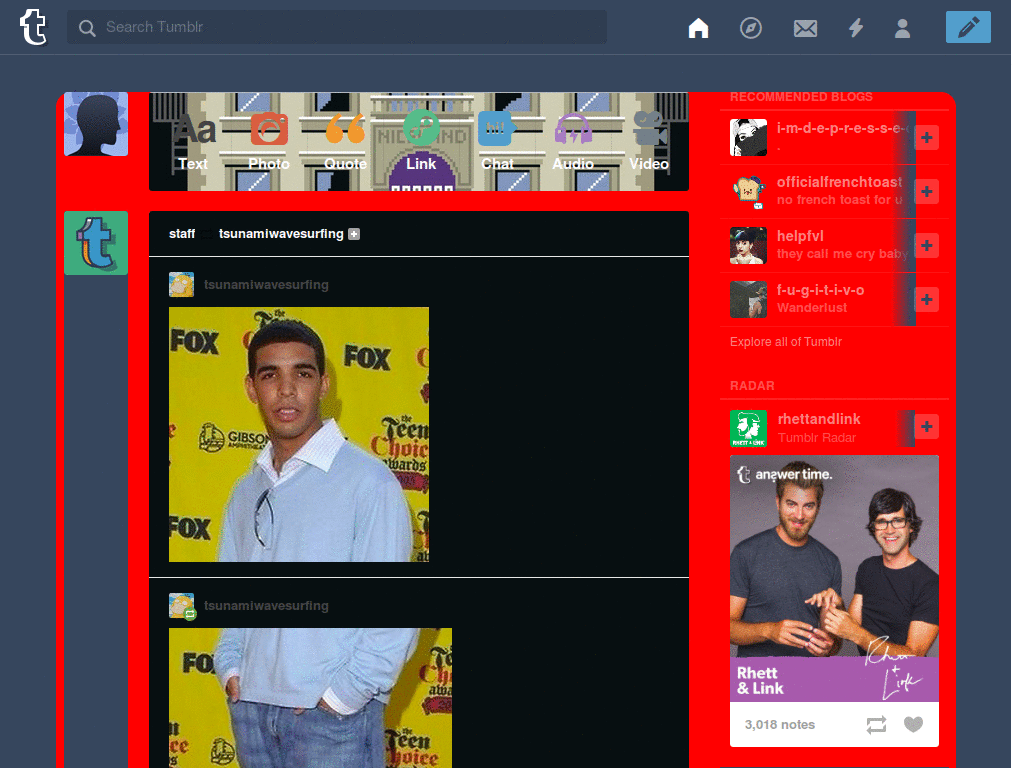Image resolution: width=1024 pixels, height=768 pixels.
Task: Click i-m-d-e-p-r-e-s-s-e-d blog avatar
Action: coord(748,137)
